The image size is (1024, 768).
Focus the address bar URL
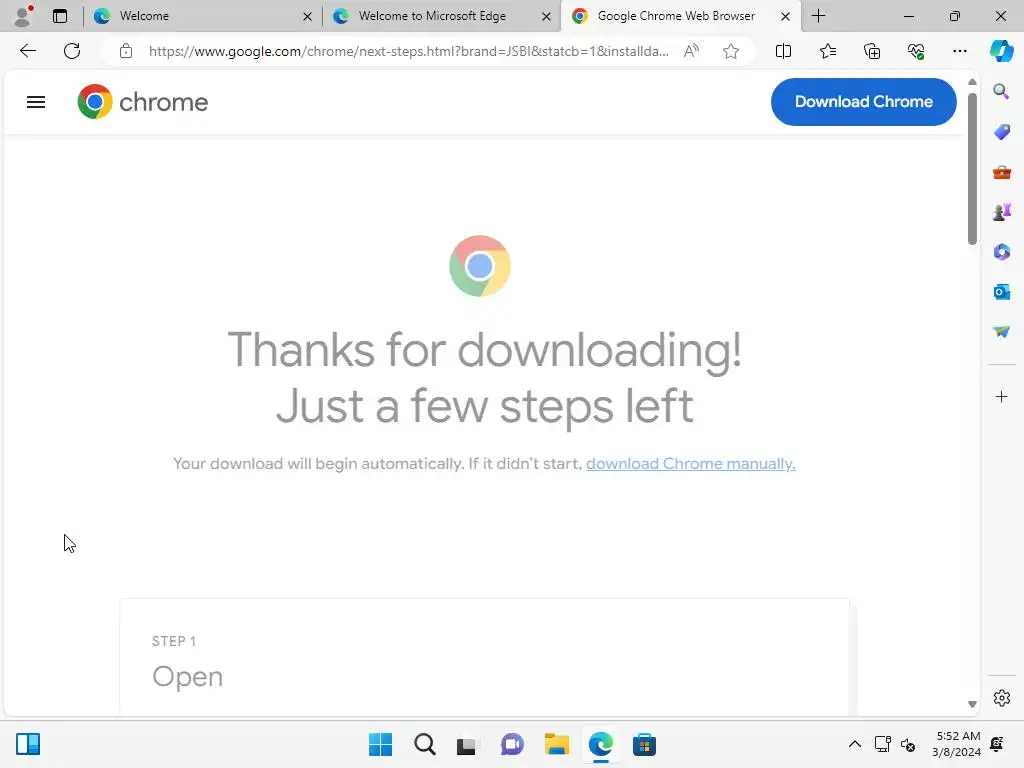[x=408, y=51]
